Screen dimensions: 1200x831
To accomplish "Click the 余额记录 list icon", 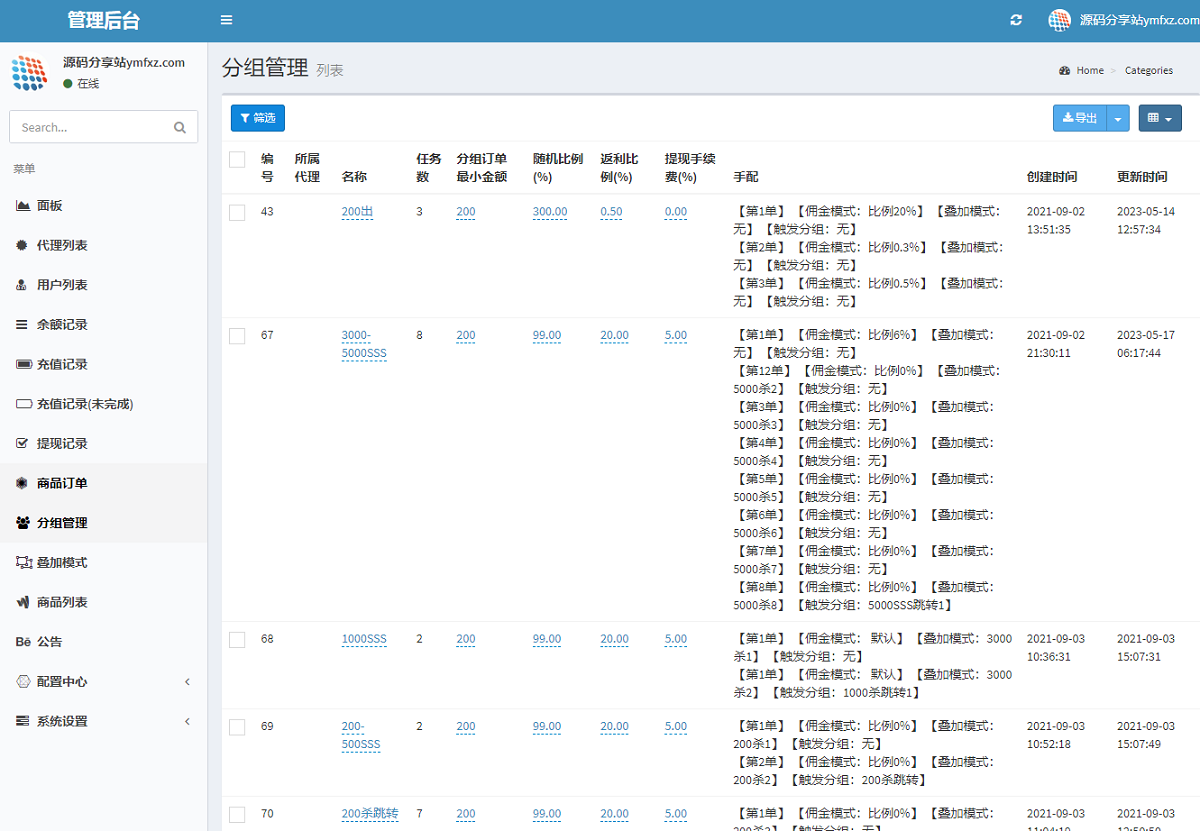I will coord(23,325).
